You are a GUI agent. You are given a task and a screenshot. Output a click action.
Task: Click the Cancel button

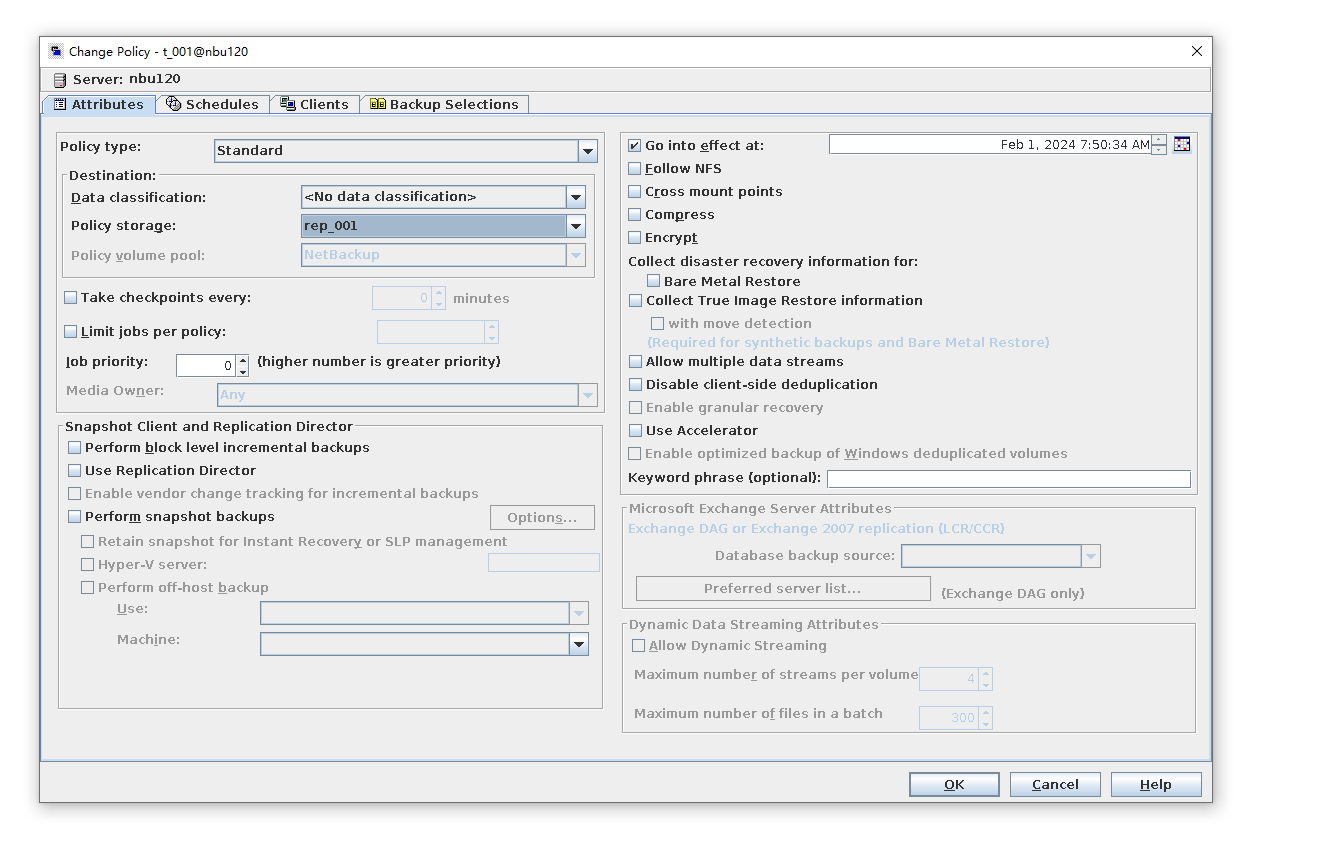(x=1055, y=785)
